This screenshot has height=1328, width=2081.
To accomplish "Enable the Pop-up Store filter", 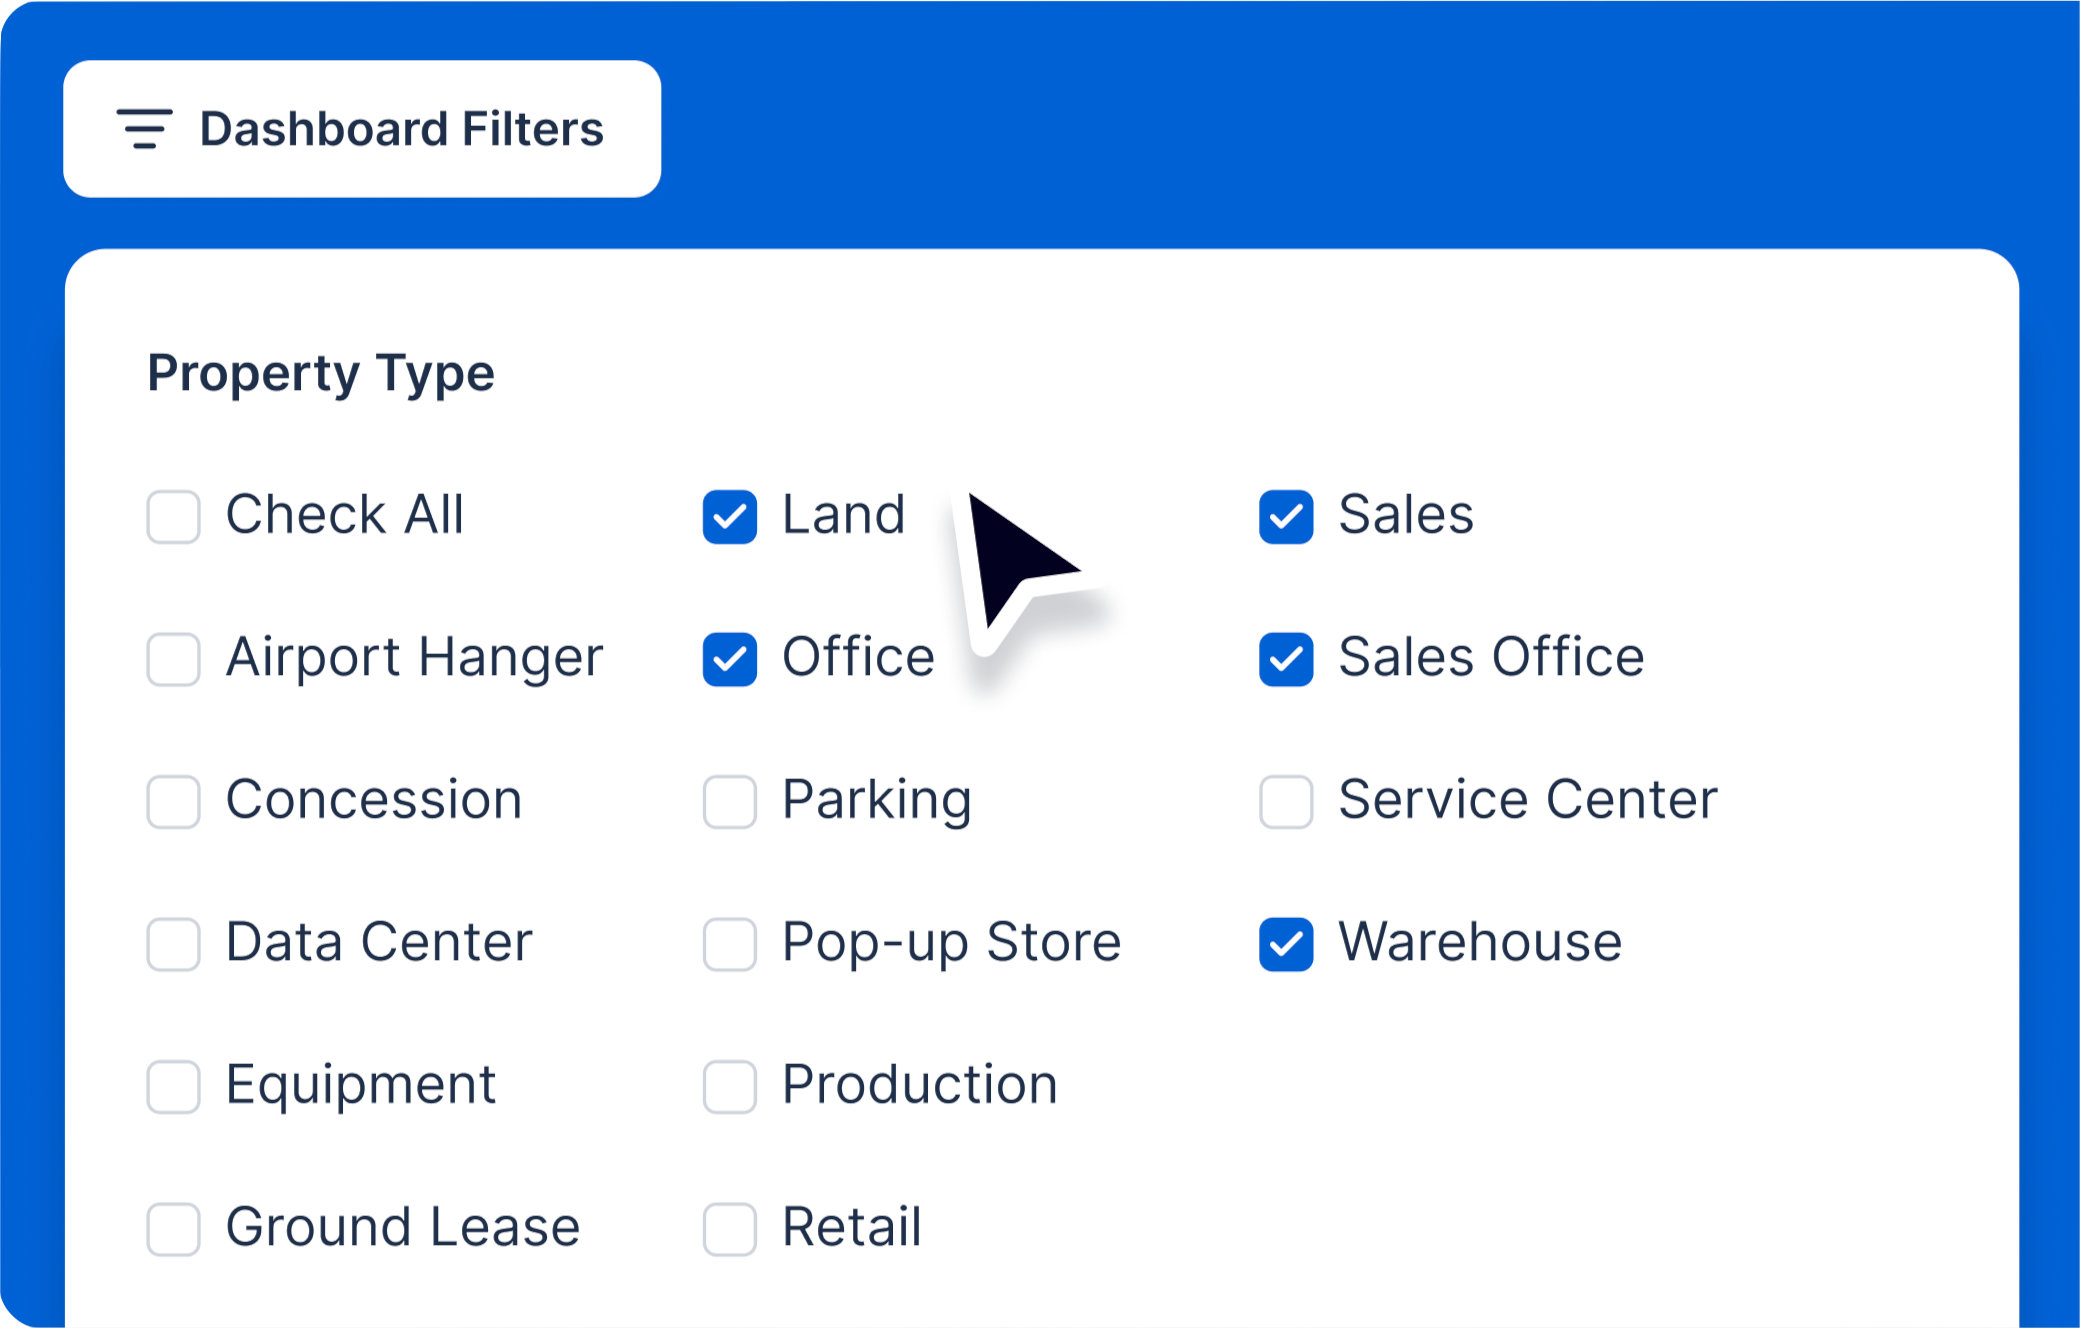I will point(729,943).
